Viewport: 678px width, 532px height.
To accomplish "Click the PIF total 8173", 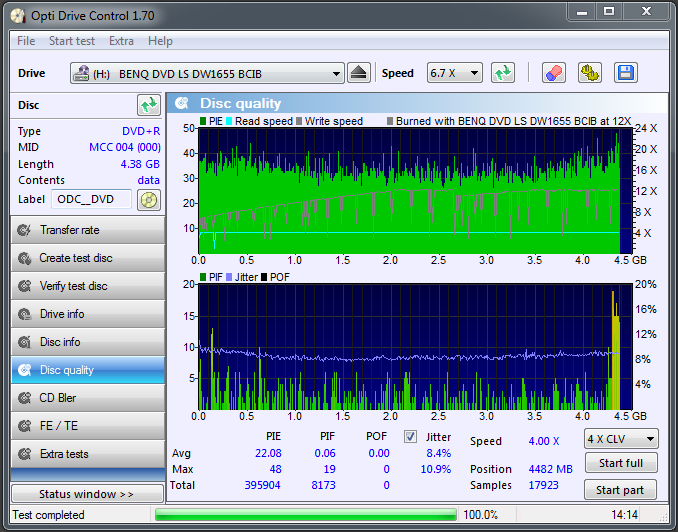I will coord(323,485).
